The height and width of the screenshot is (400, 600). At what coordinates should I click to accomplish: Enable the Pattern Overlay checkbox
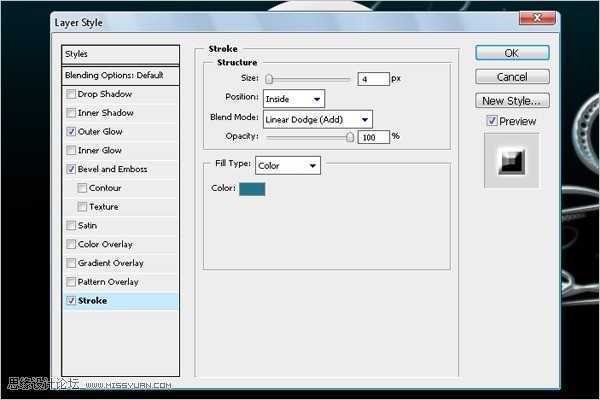[71, 282]
